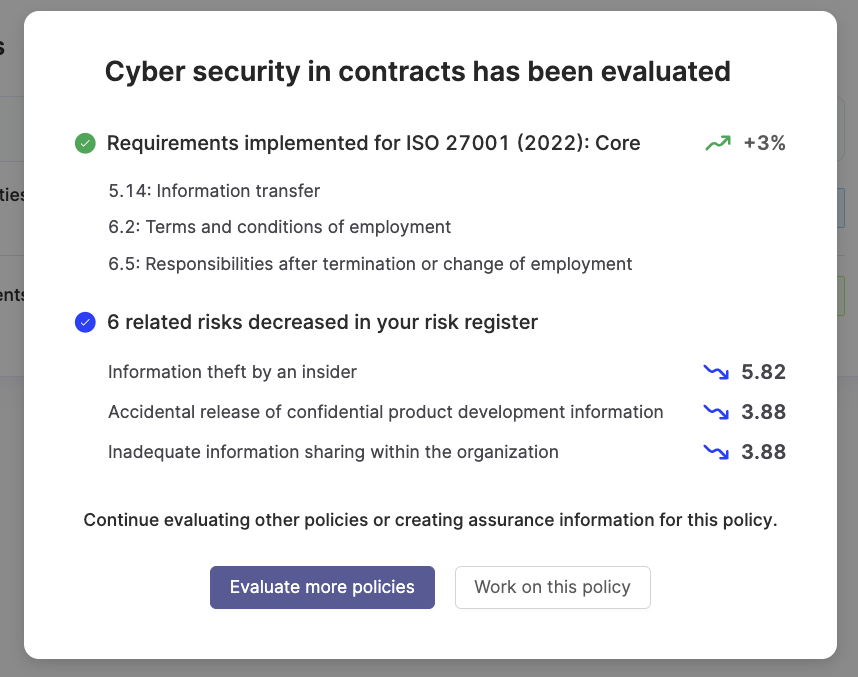Click the +3% compliance increase value
The image size is (858, 677).
(x=764, y=143)
